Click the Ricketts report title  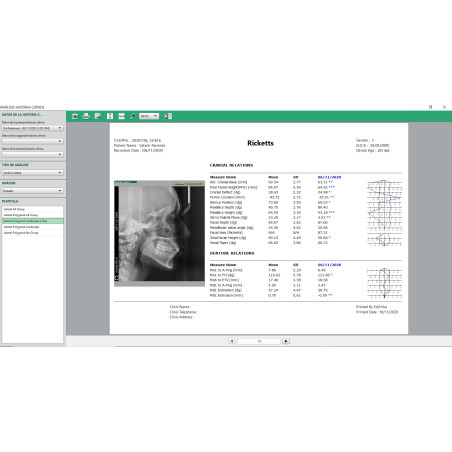260,143
